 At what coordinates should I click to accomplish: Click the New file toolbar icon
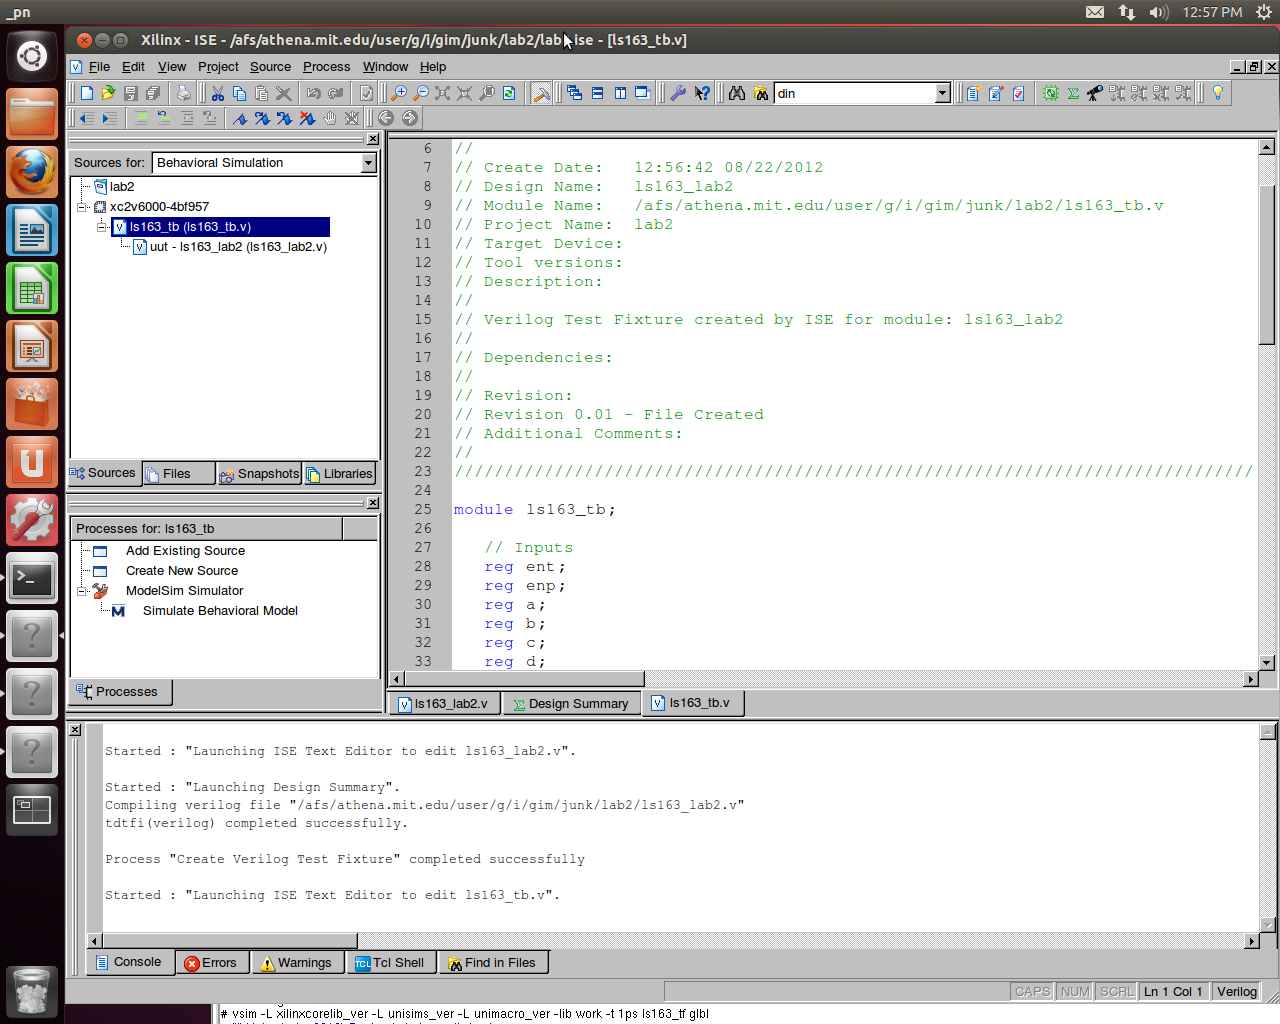point(87,93)
